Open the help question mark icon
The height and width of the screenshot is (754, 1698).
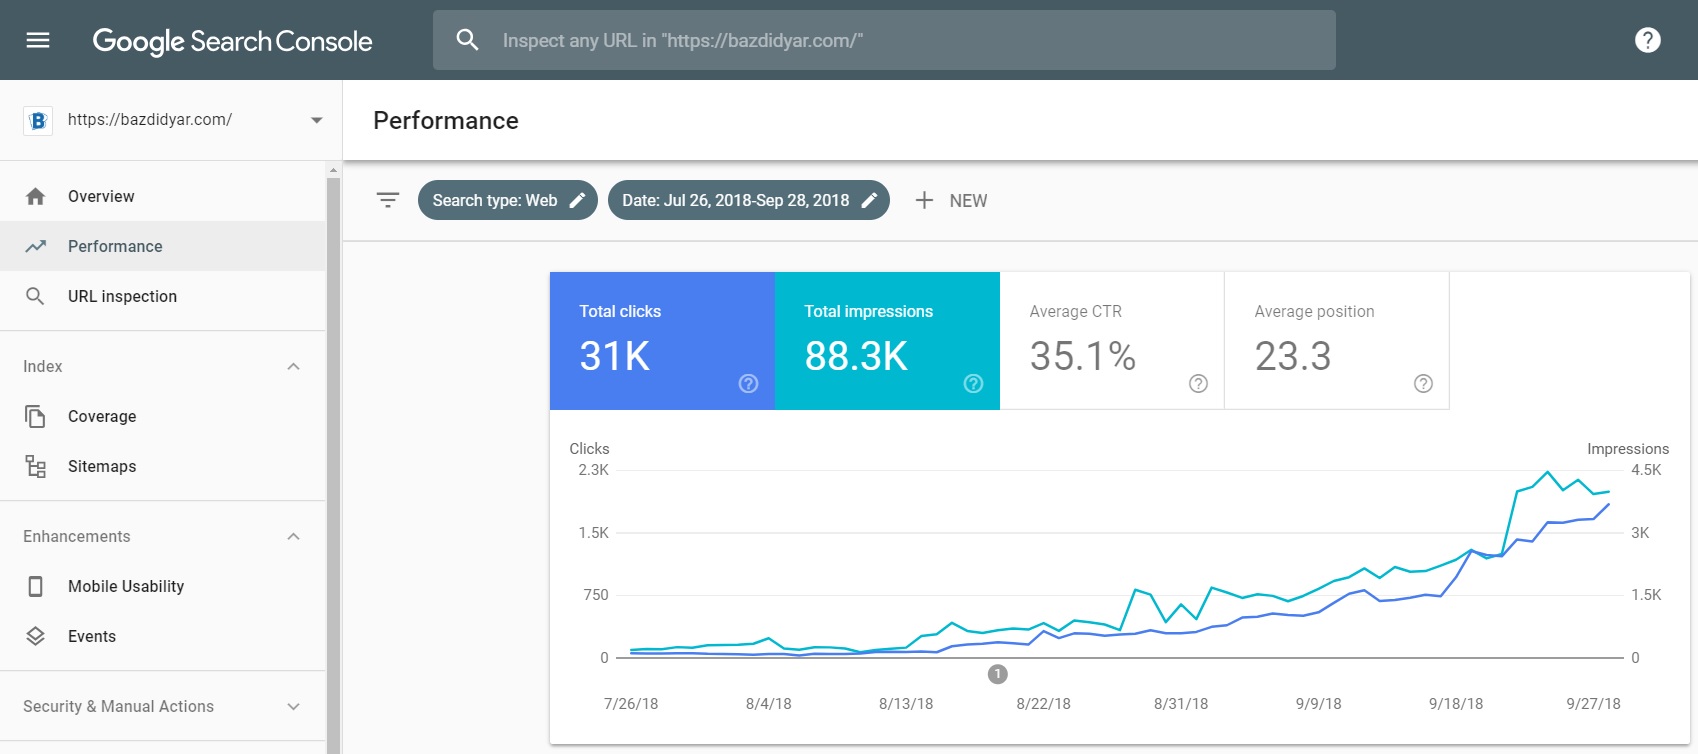(x=1647, y=40)
